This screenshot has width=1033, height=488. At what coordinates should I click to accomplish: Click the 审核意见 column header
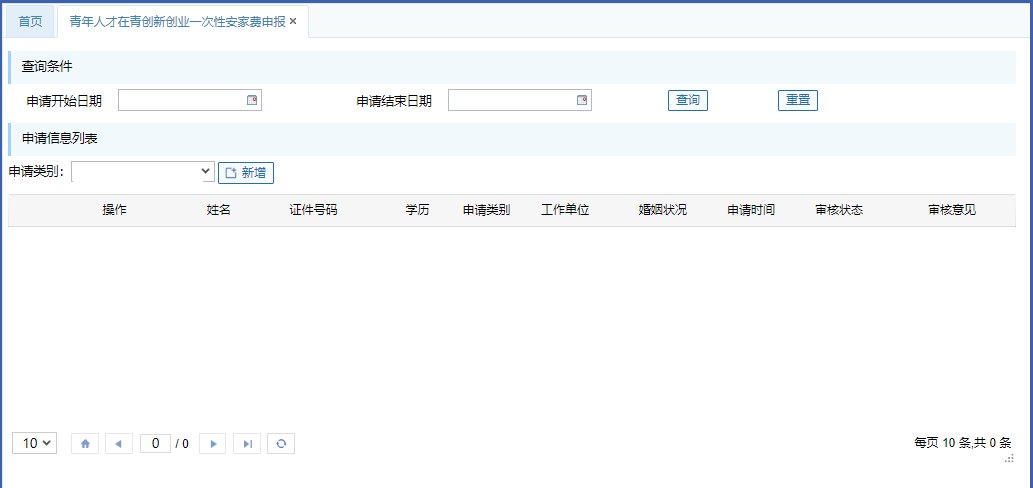click(953, 210)
